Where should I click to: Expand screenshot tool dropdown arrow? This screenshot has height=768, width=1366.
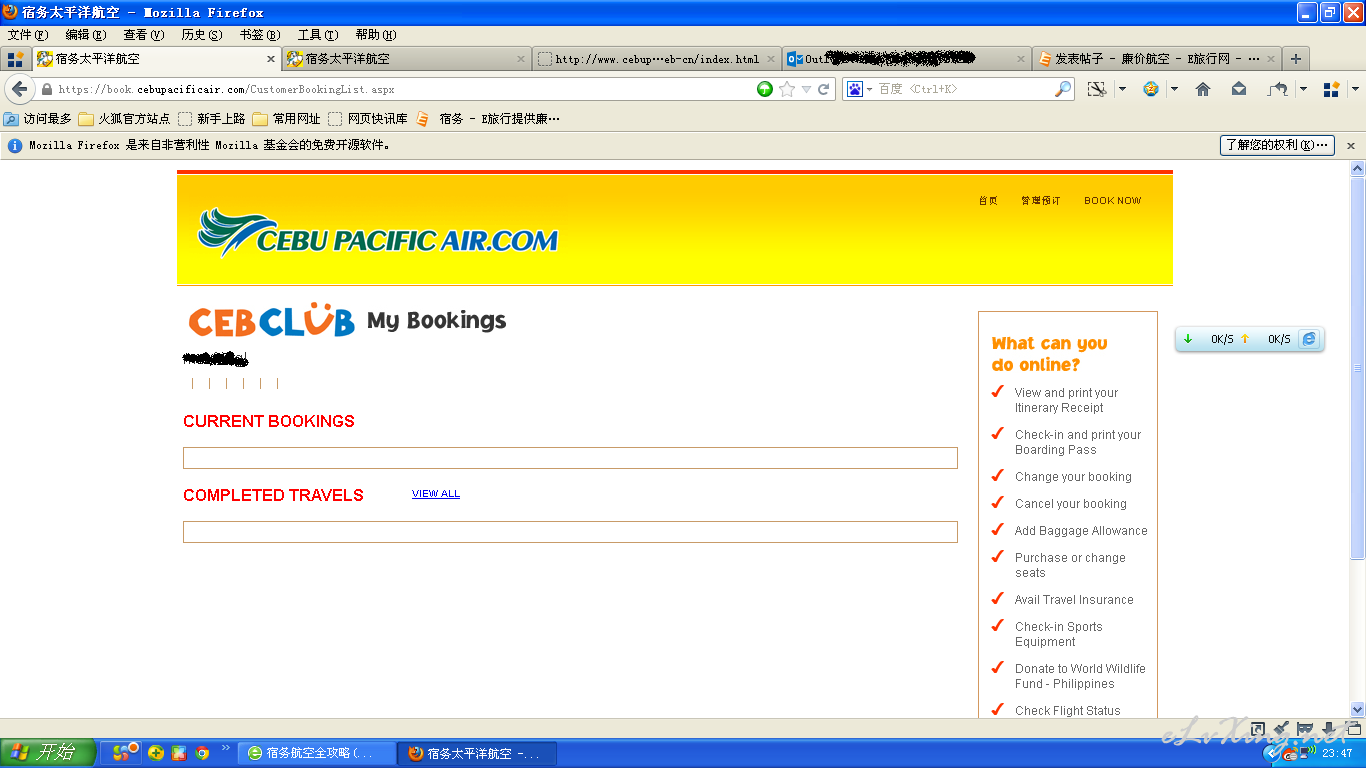pyautogui.click(x=1121, y=89)
